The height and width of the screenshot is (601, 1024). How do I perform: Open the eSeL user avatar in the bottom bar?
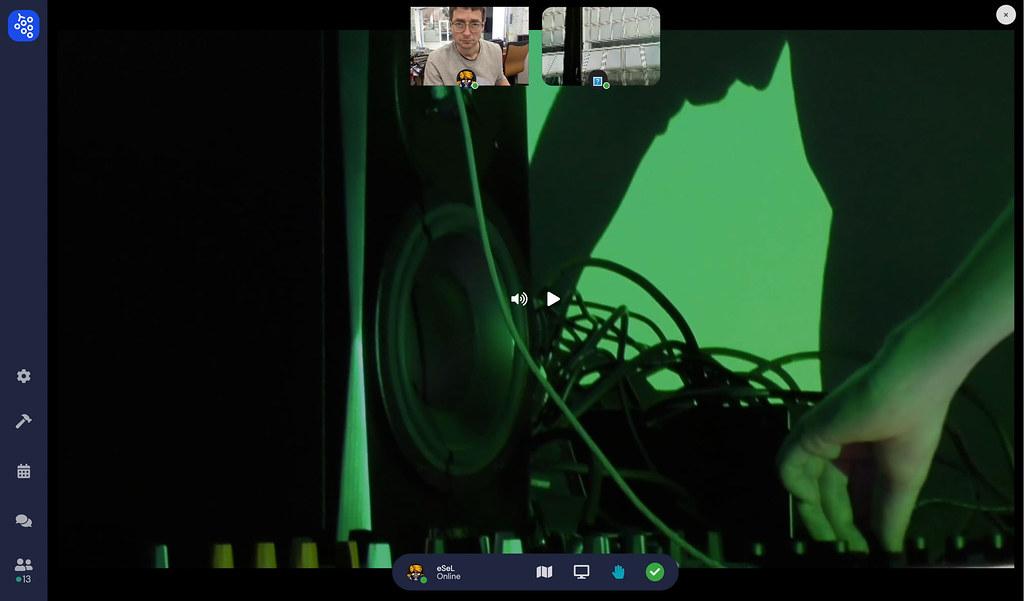[415, 573]
